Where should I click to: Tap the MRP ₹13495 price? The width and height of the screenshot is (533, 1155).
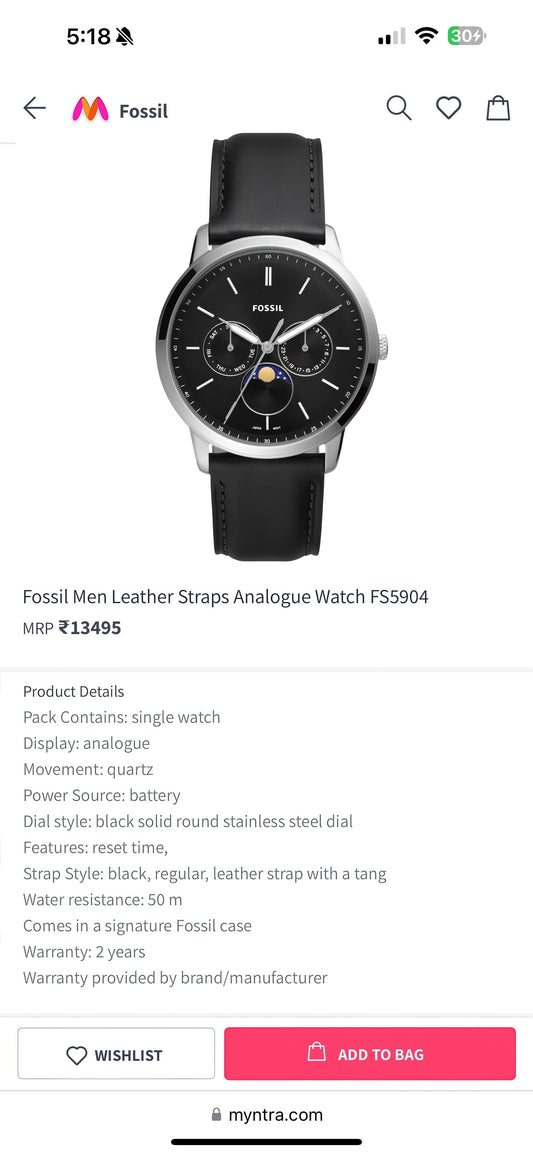72,628
